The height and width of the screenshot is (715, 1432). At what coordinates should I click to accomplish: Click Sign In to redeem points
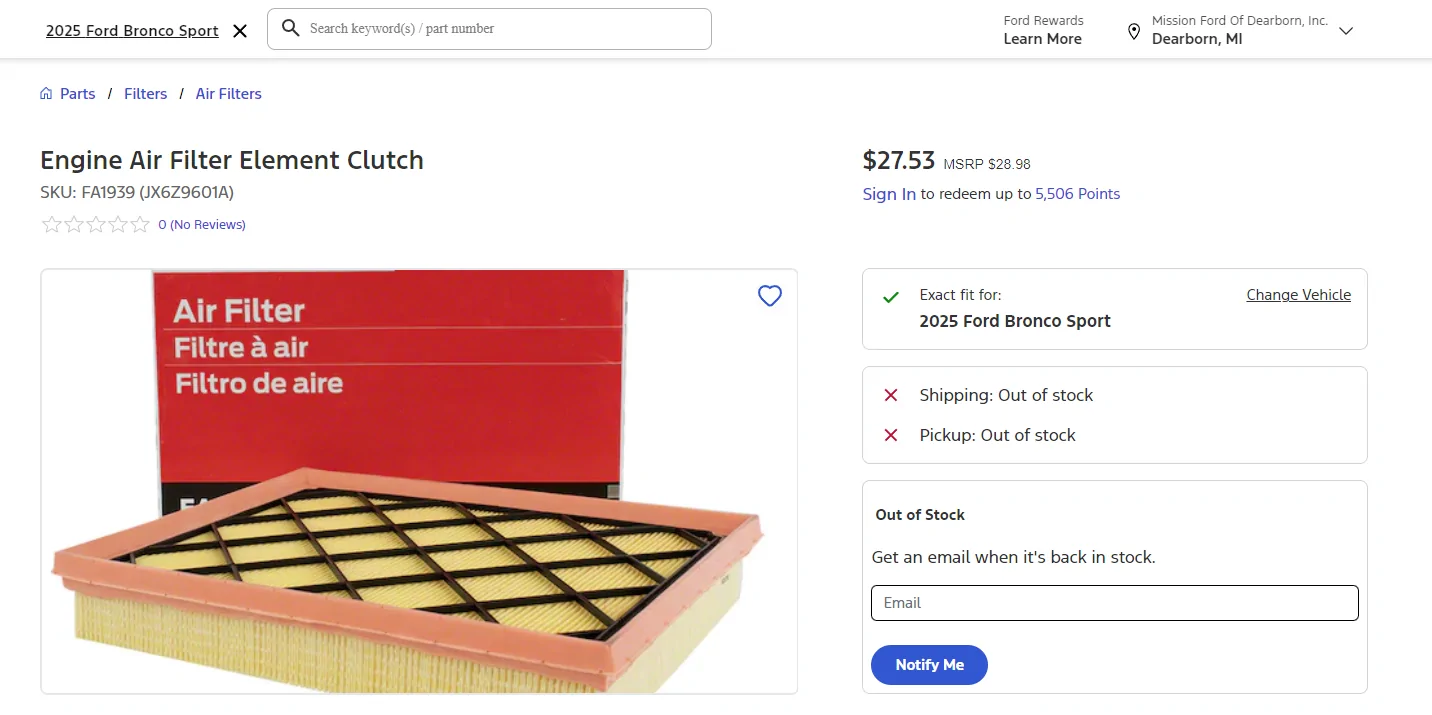coord(889,194)
